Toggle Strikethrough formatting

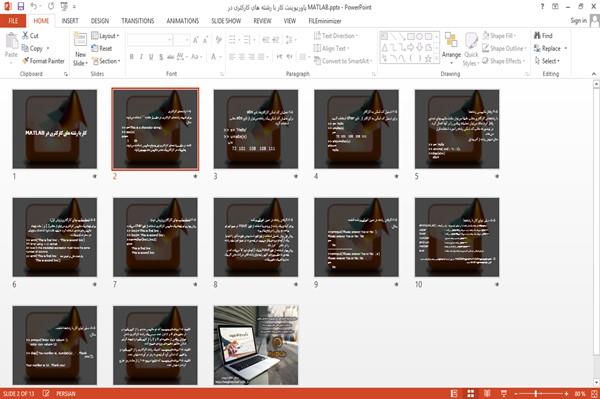171,57
